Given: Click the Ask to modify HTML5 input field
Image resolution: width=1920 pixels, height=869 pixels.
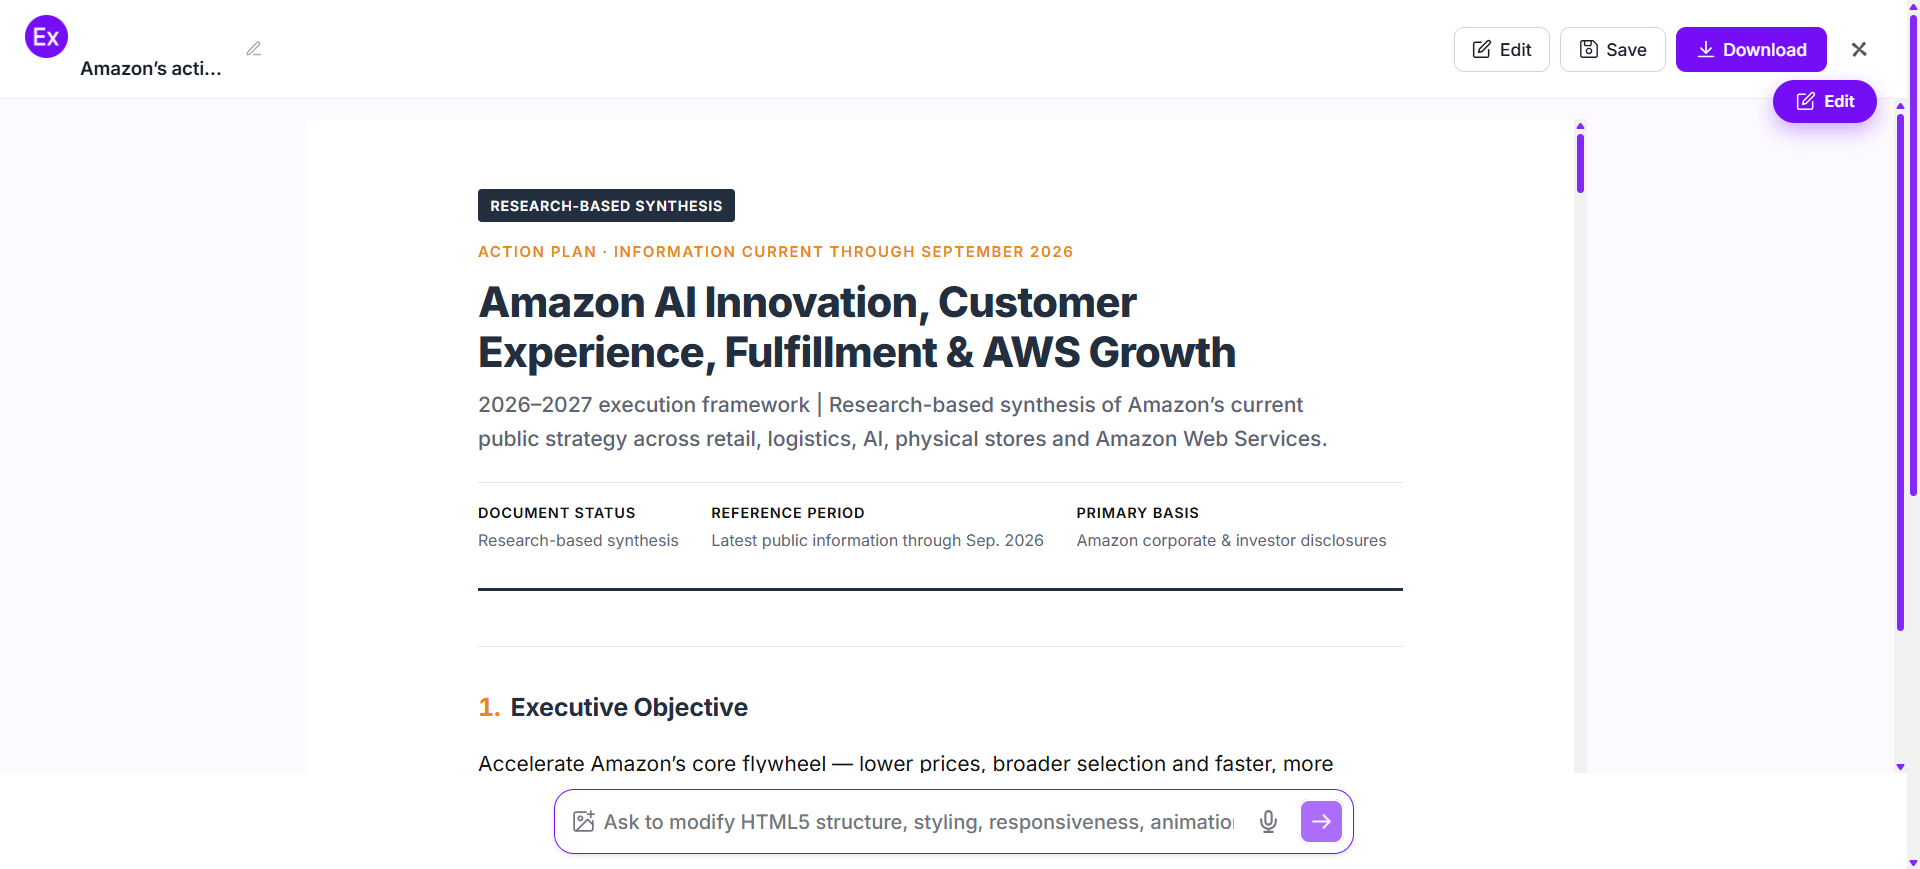Looking at the screenshot, I should pyautogui.click(x=919, y=822).
